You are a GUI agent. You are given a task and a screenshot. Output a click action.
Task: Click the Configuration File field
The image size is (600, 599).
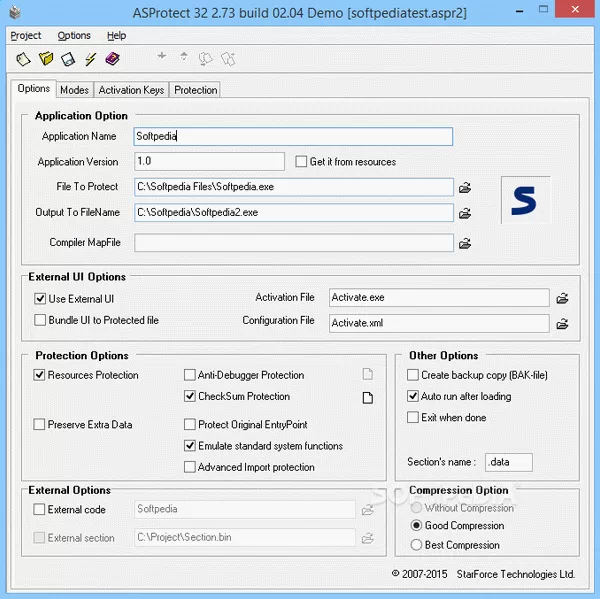coord(439,323)
